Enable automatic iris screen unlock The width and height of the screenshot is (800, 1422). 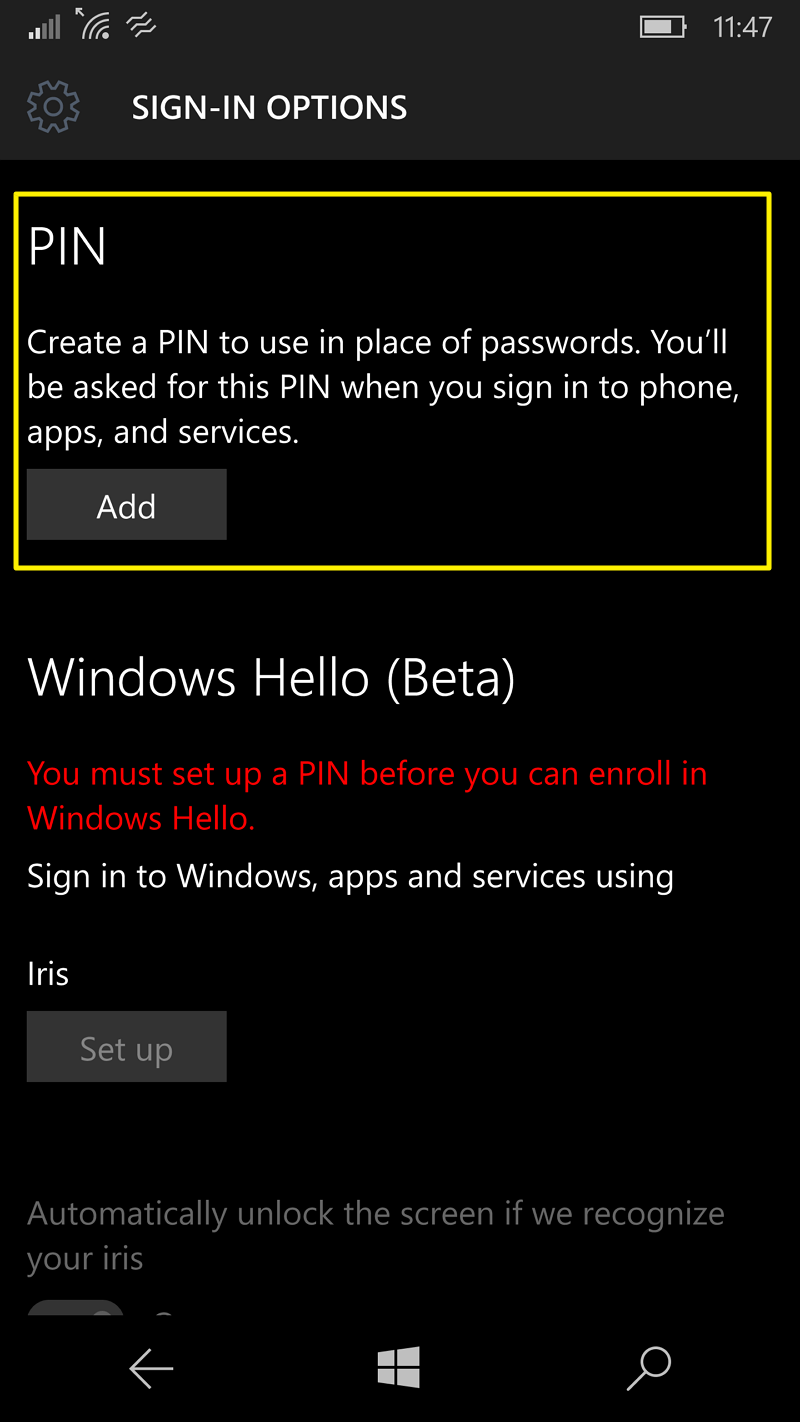point(77,1310)
